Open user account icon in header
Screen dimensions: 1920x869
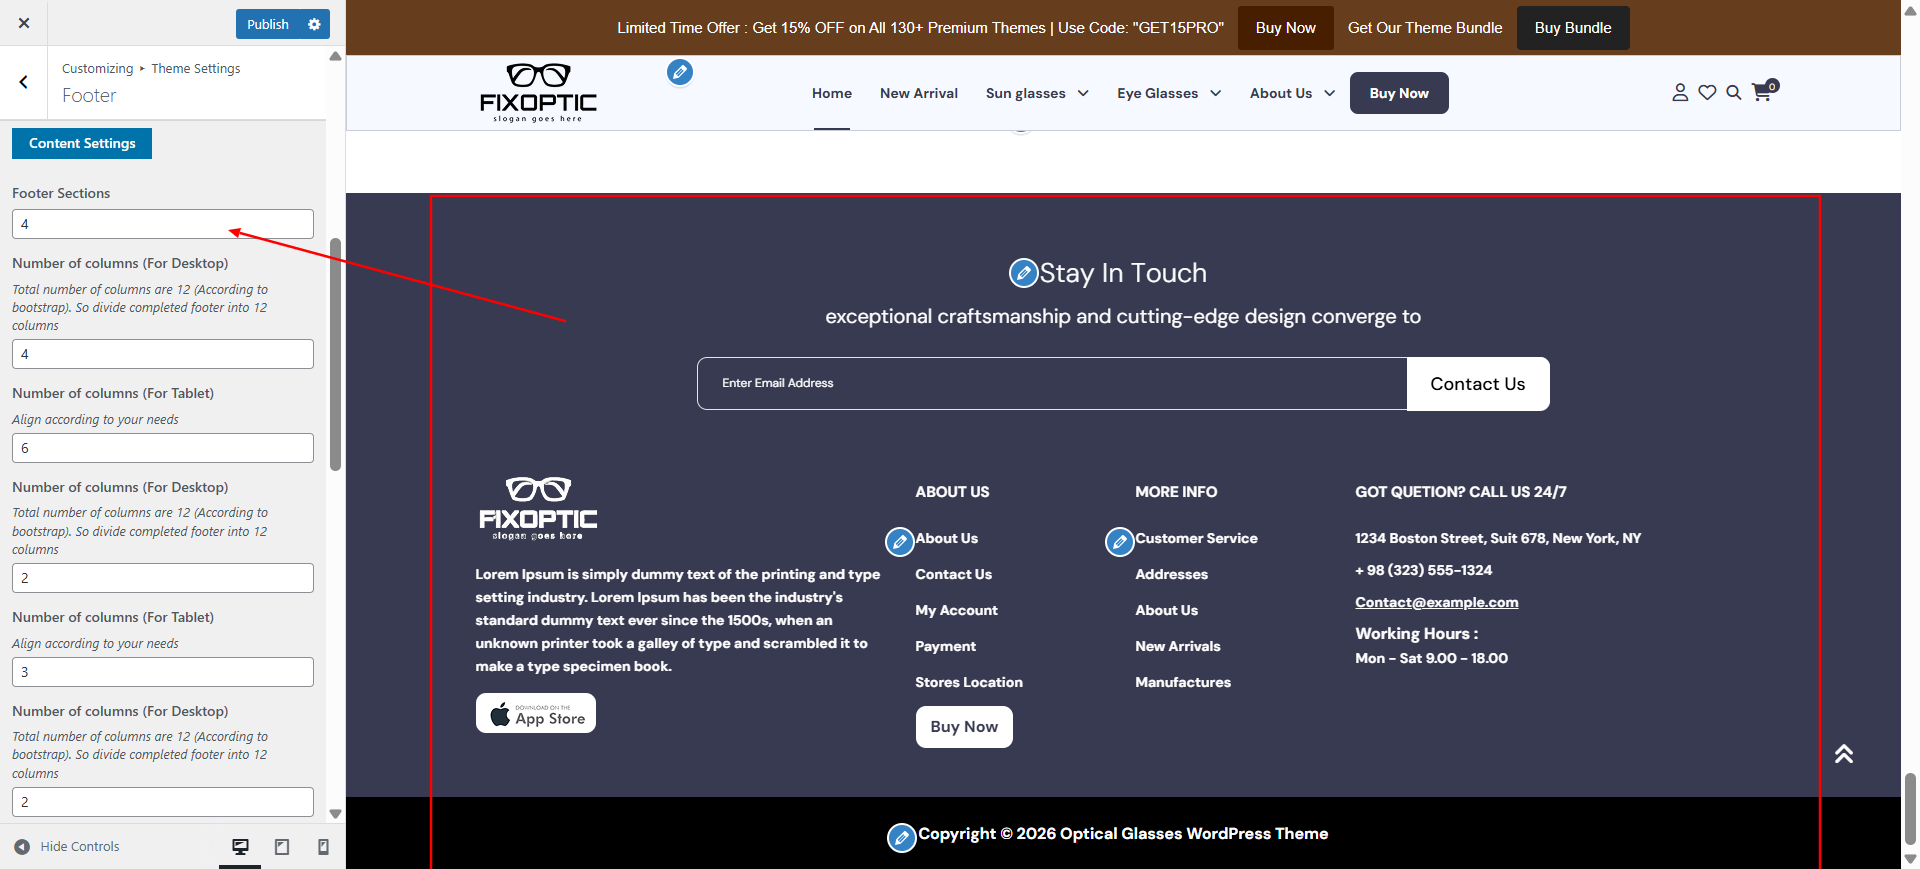click(x=1680, y=92)
